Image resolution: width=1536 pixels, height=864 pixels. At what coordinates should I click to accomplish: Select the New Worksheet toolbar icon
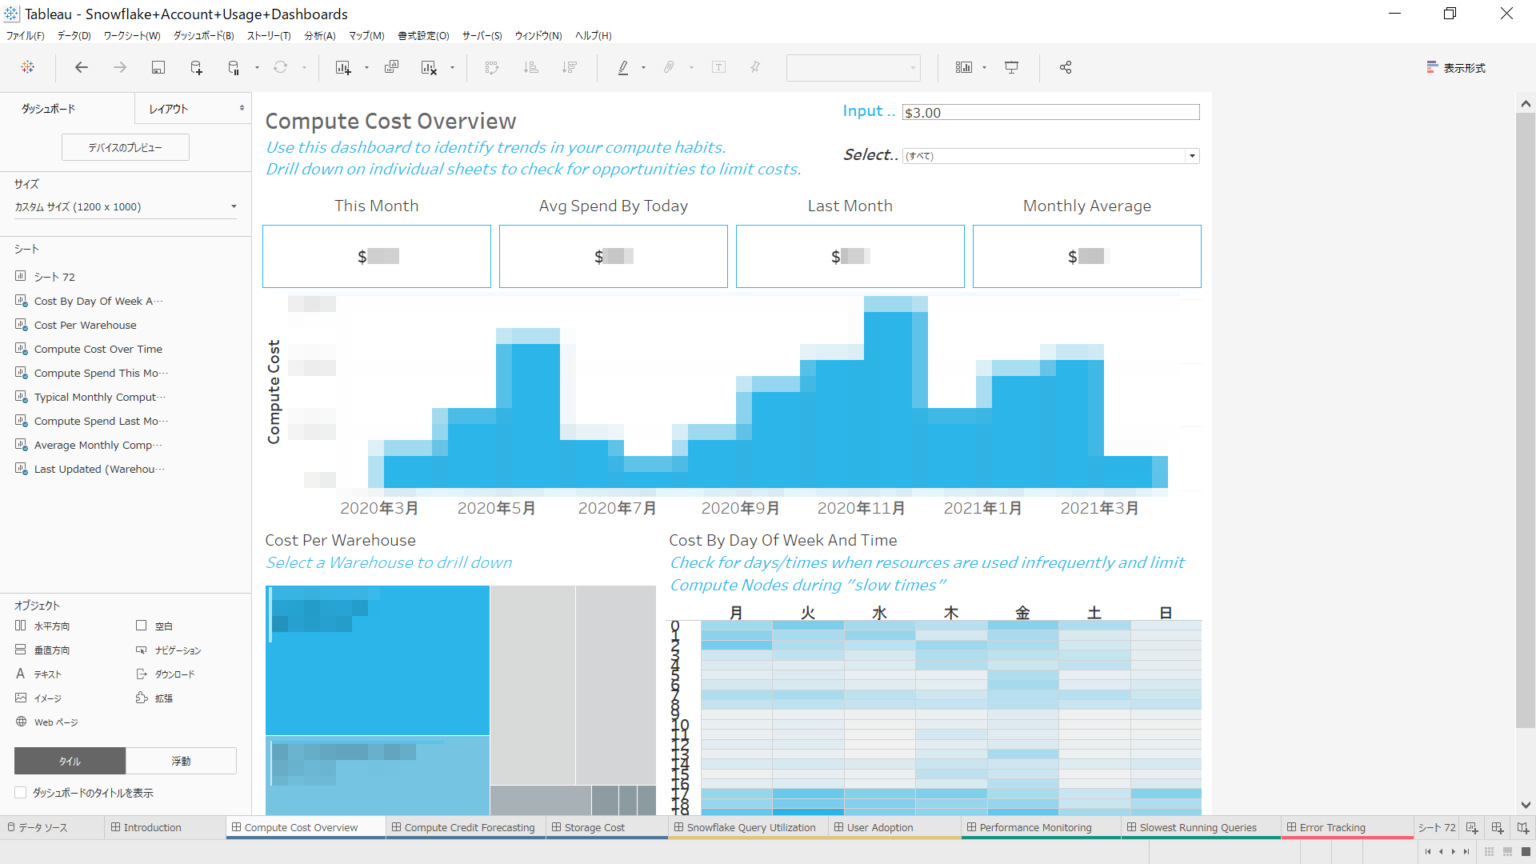pyautogui.click(x=342, y=67)
